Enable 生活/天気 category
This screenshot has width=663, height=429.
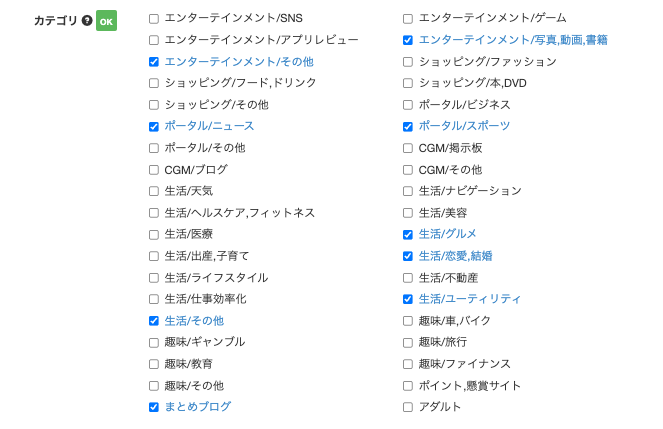(154, 191)
